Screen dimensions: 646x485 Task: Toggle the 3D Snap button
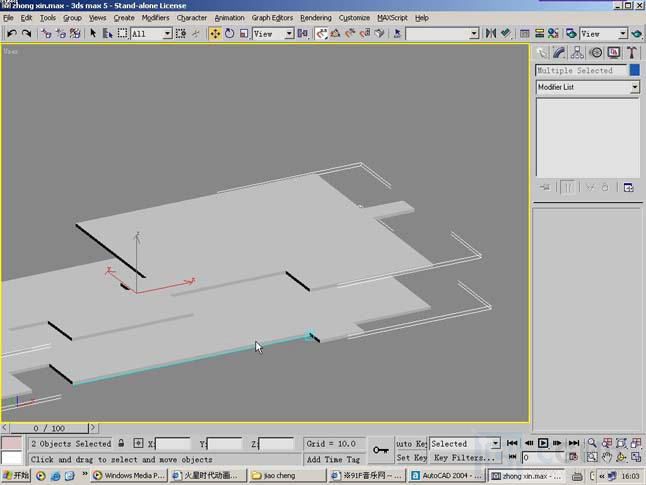[x=321, y=33]
